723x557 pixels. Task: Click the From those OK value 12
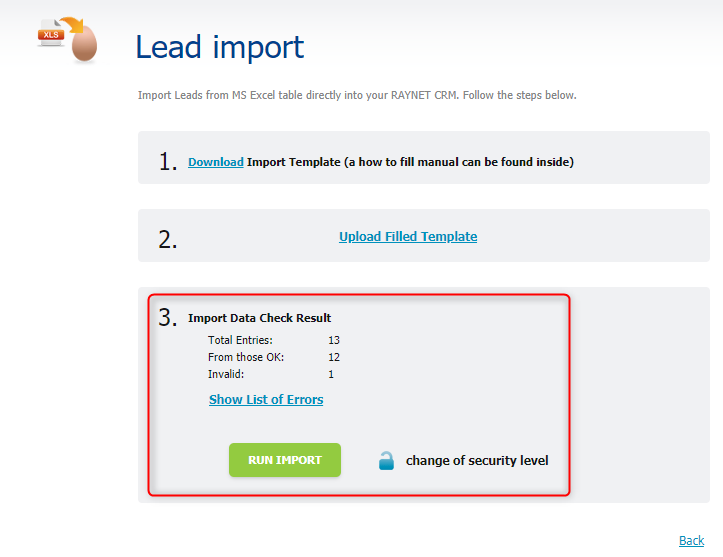[x=334, y=357]
